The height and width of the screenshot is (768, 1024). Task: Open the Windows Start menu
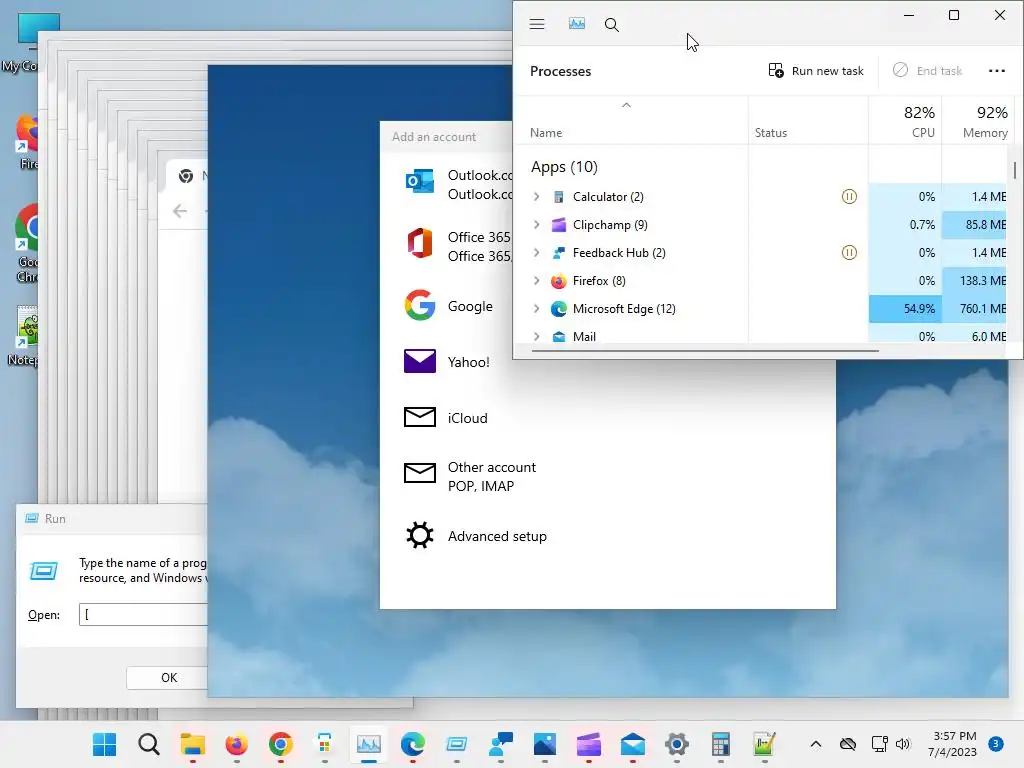pos(104,744)
